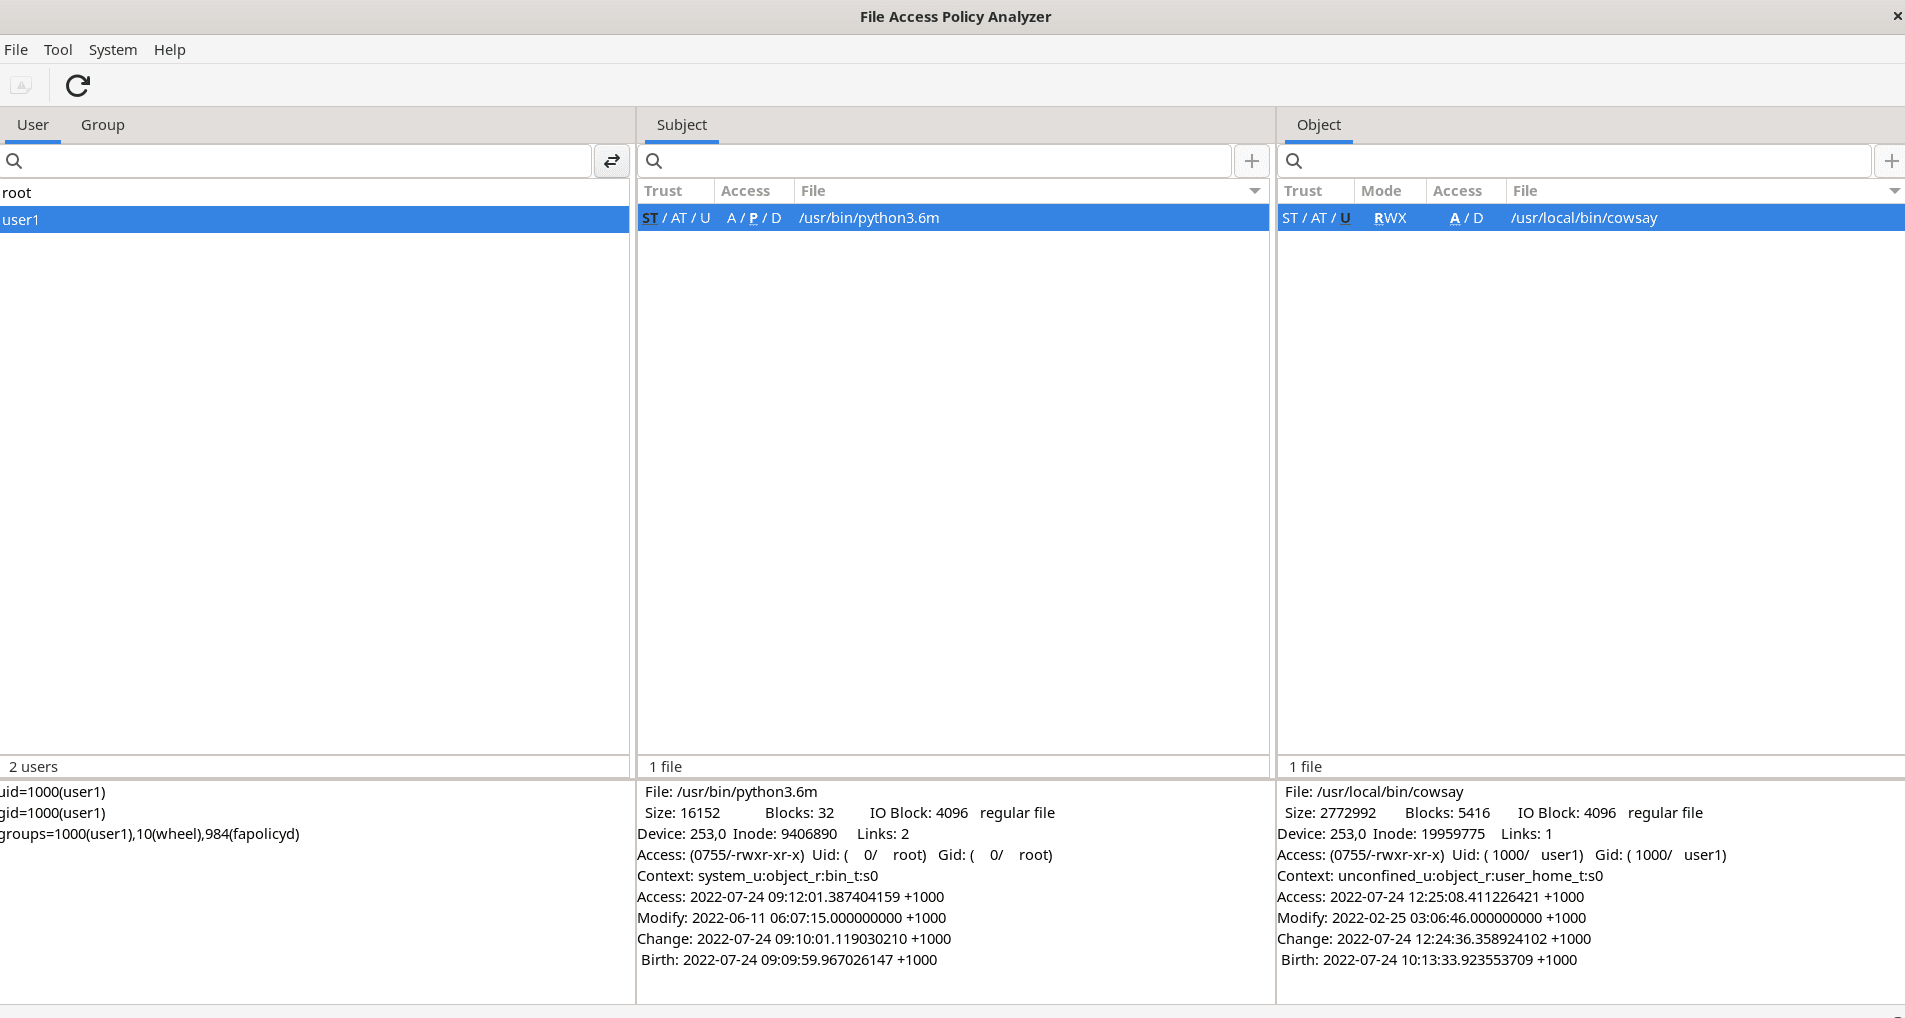This screenshot has width=1905, height=1018.
Task: Click the search icon in Object search field
Action: (x=1294, y=161)
